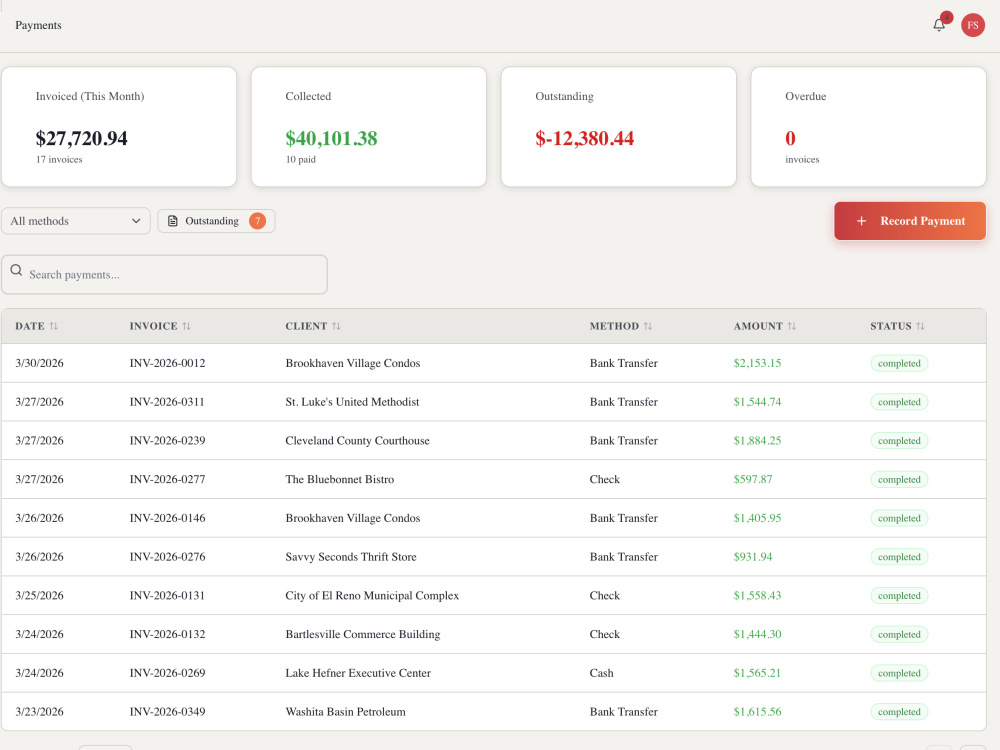Image resolution: width=1000 pixels, height=750 pixels.
Task: Sort by the Invoice column arrows
Action: (x=186, y=326)
